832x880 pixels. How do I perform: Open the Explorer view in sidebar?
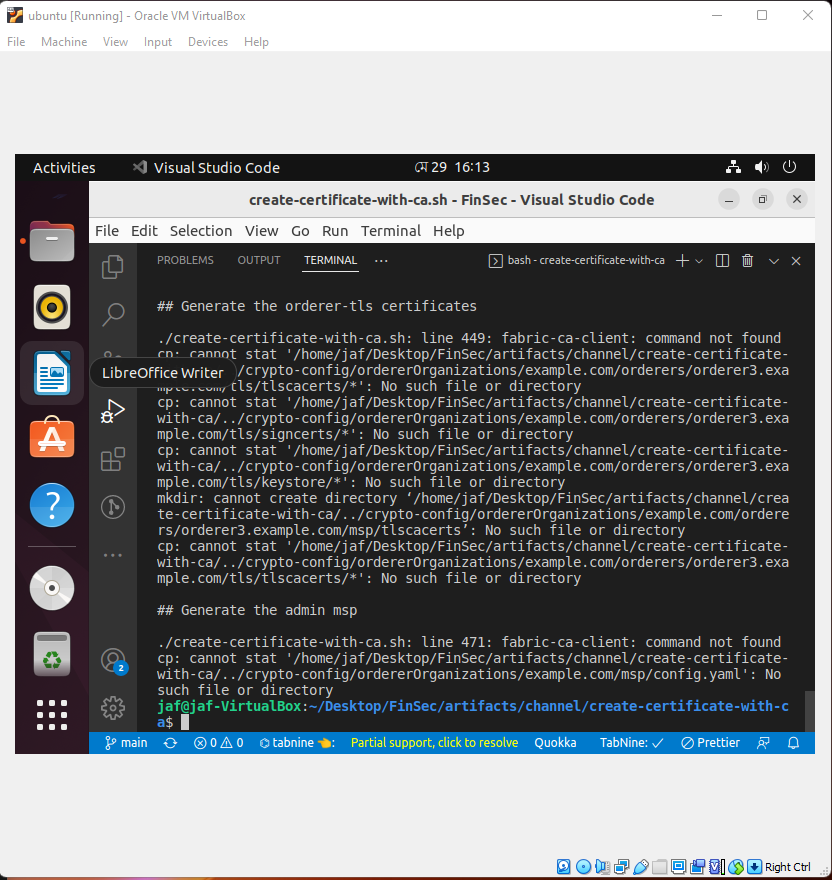pyautogui.click(x=113, y=267)
